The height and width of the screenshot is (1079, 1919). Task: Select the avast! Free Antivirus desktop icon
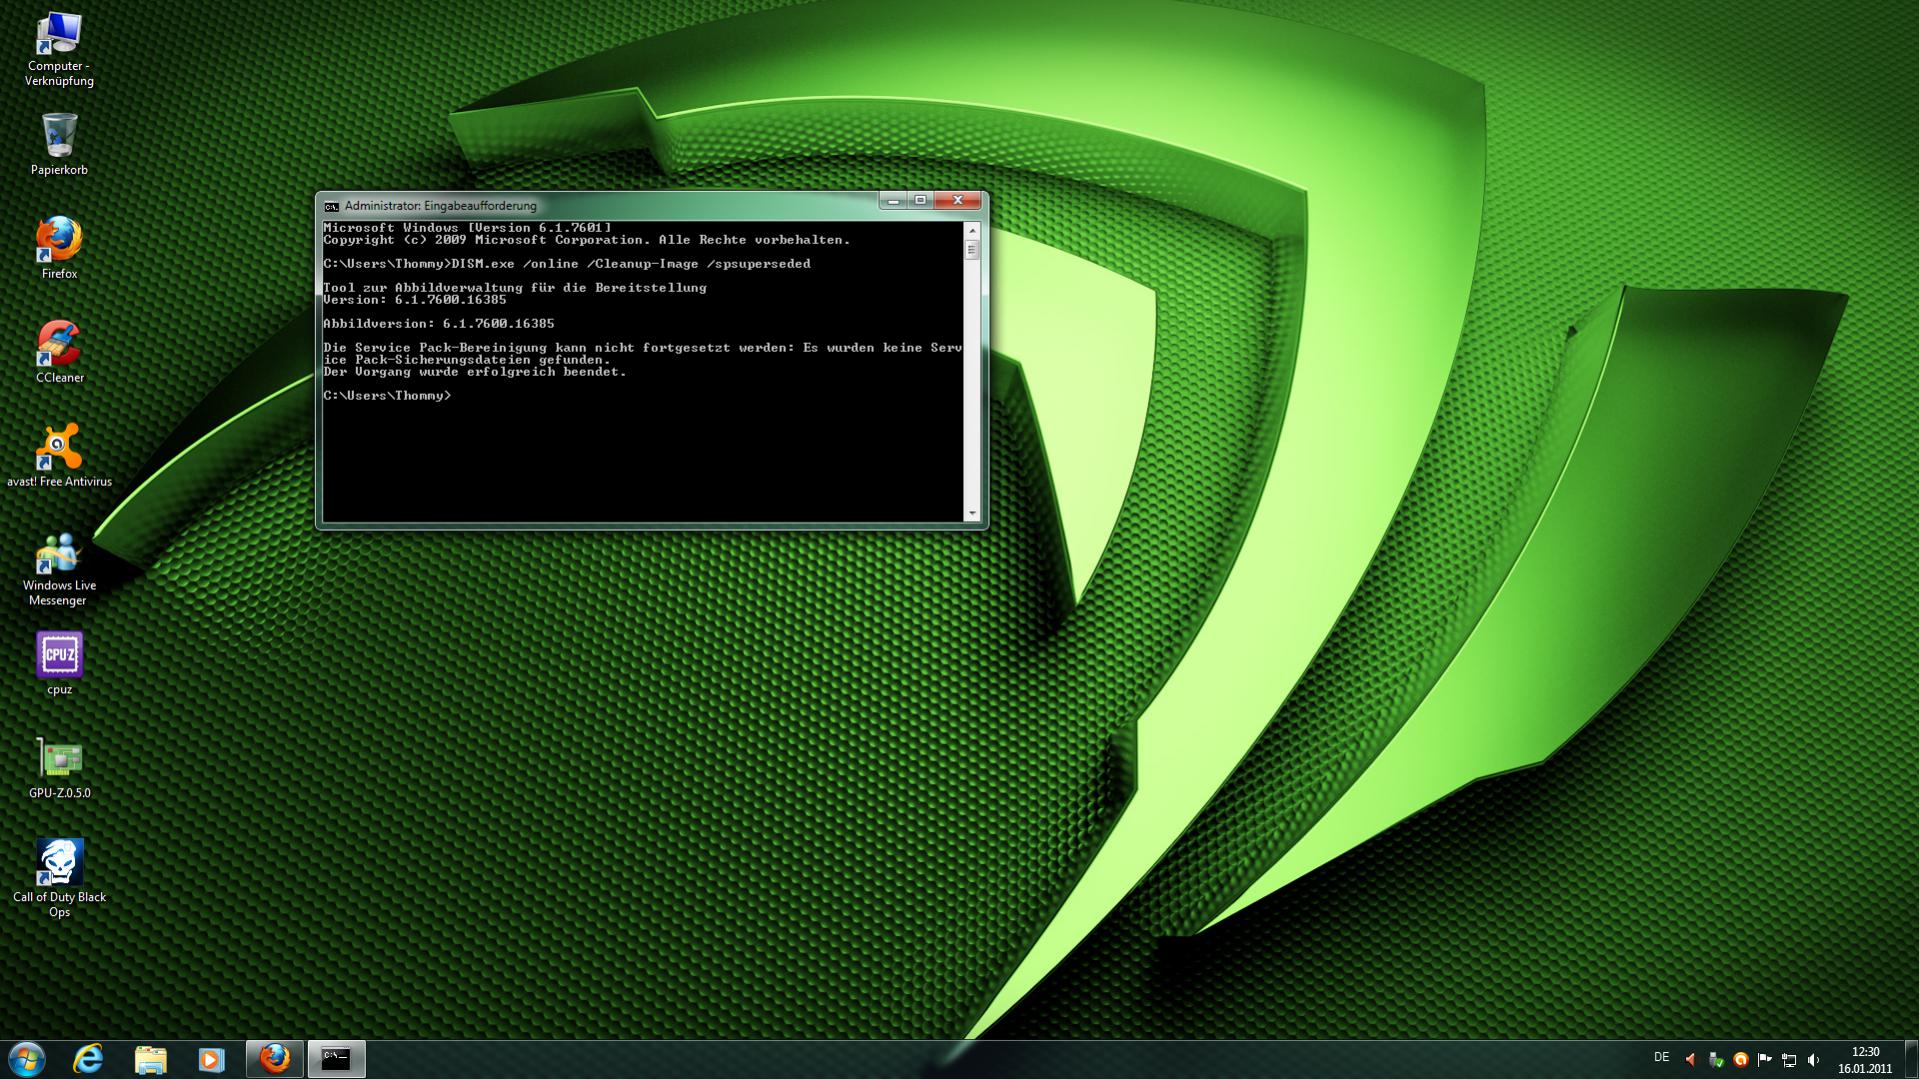[x=59, y=456]
